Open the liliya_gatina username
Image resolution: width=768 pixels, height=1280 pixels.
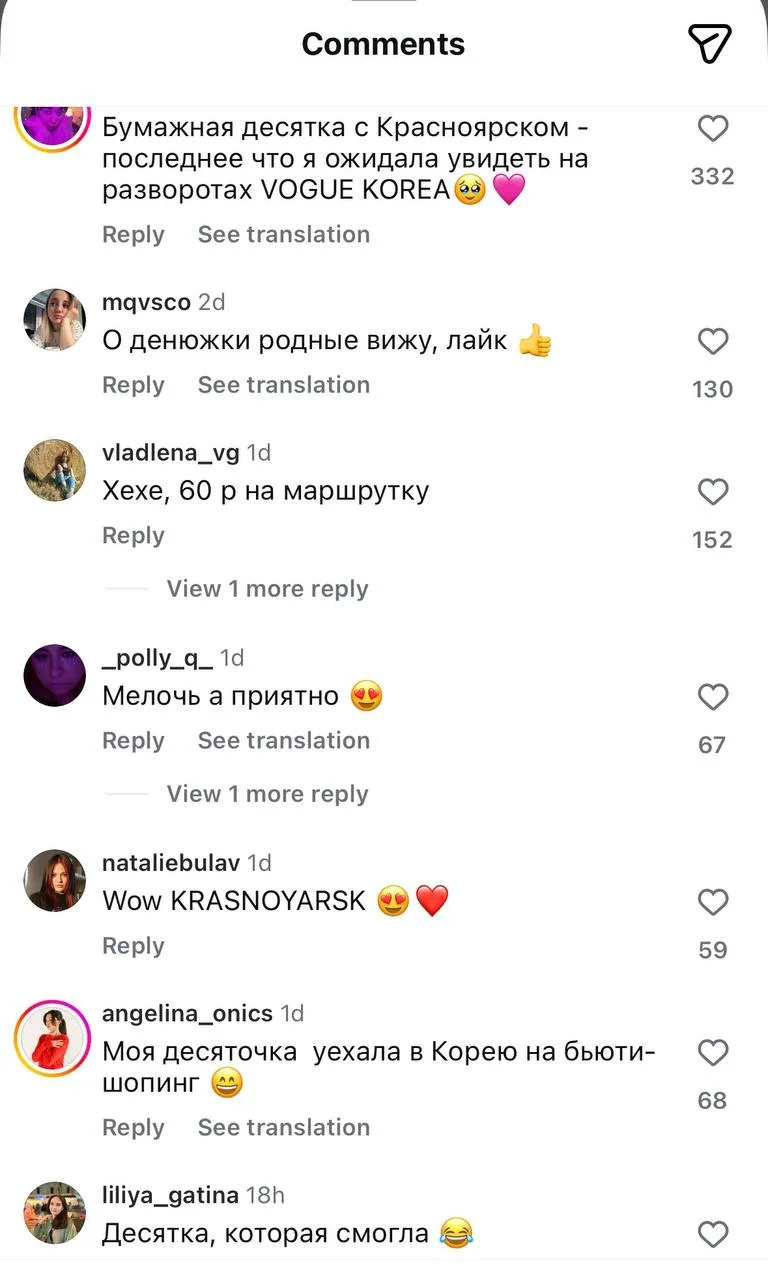coord(170,1195)
